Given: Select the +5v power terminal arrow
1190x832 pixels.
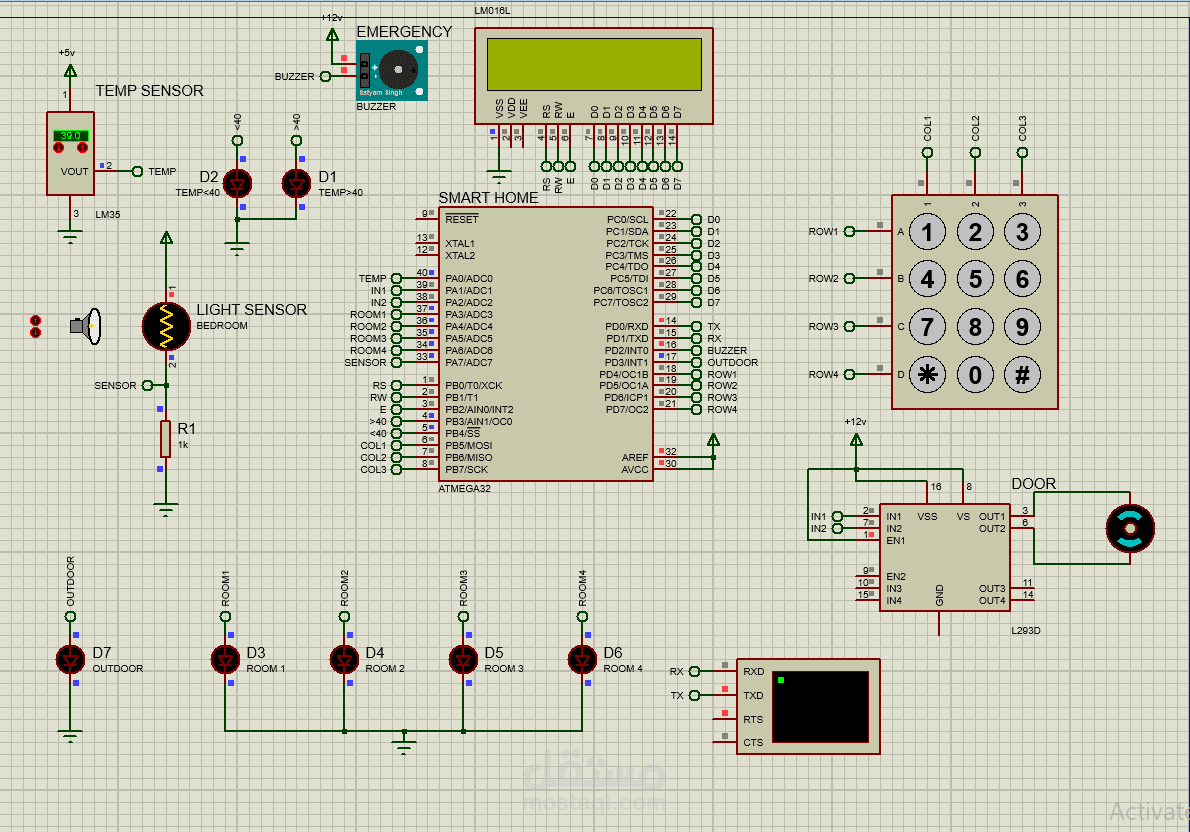Looking at the screenshot, I should 71,71.
